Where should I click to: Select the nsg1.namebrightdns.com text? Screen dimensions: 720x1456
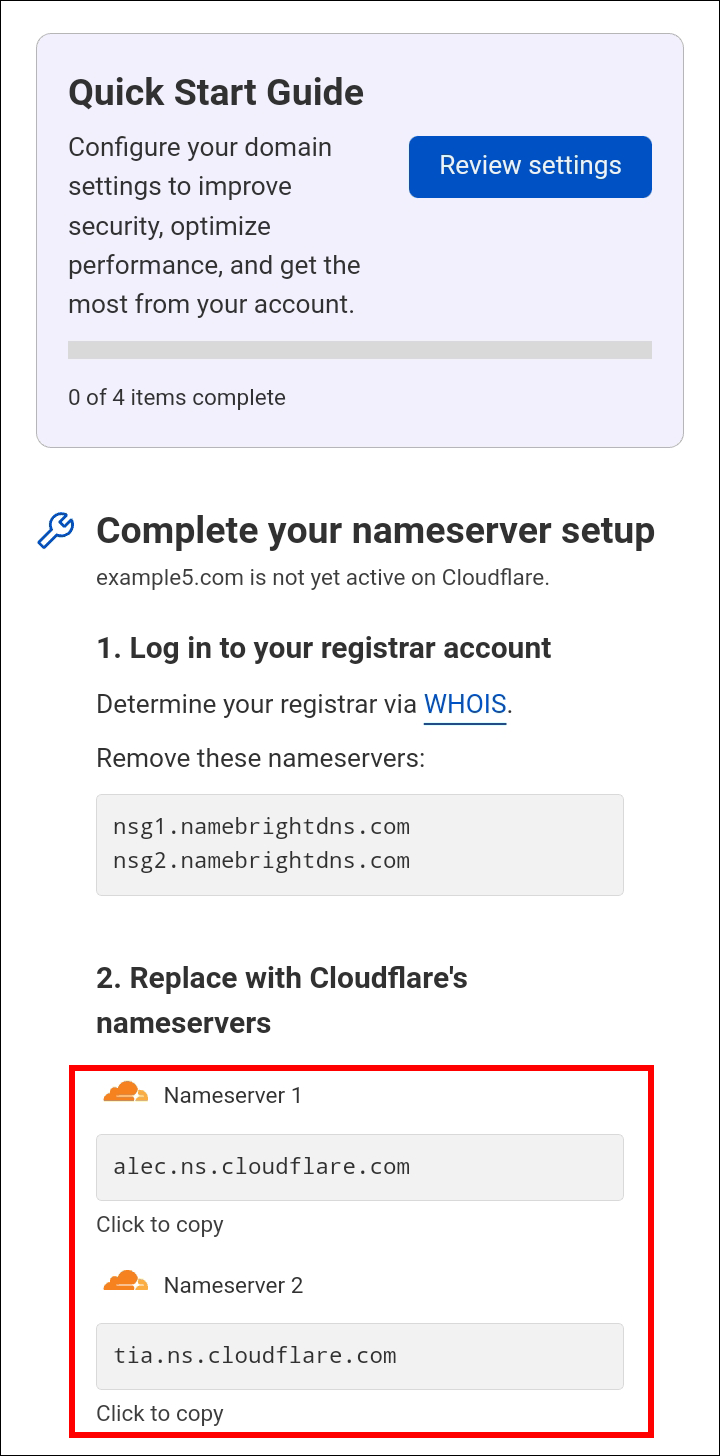pyautogui.click(x=262, y=827)
